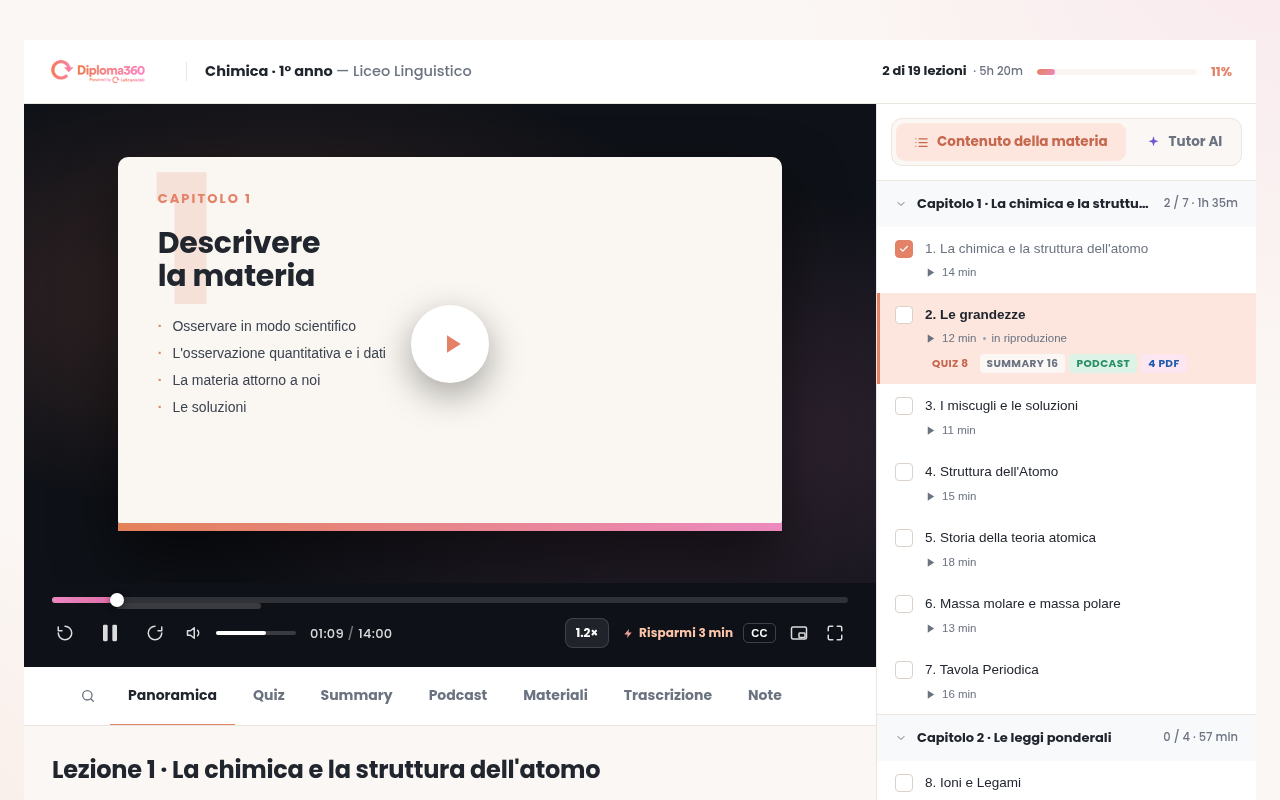Open lesson 7. Tavola Periodica
The width and height of the screenshot is (1280, 800).
pyautogui.click(x=982, y=670)
